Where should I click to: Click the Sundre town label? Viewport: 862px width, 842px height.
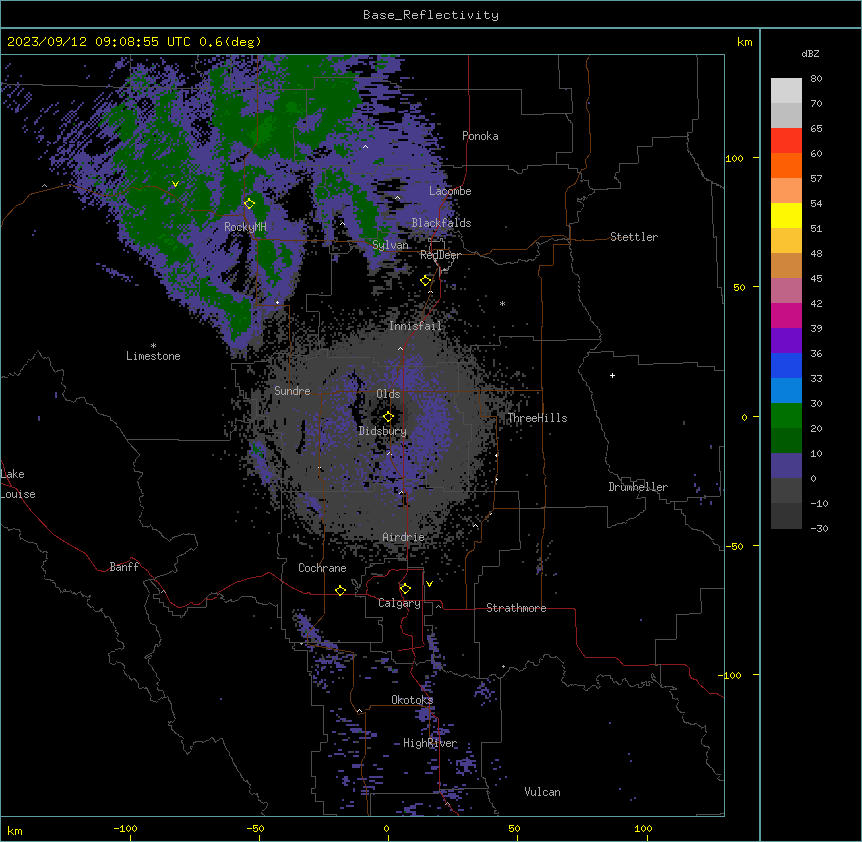[292, 391]
